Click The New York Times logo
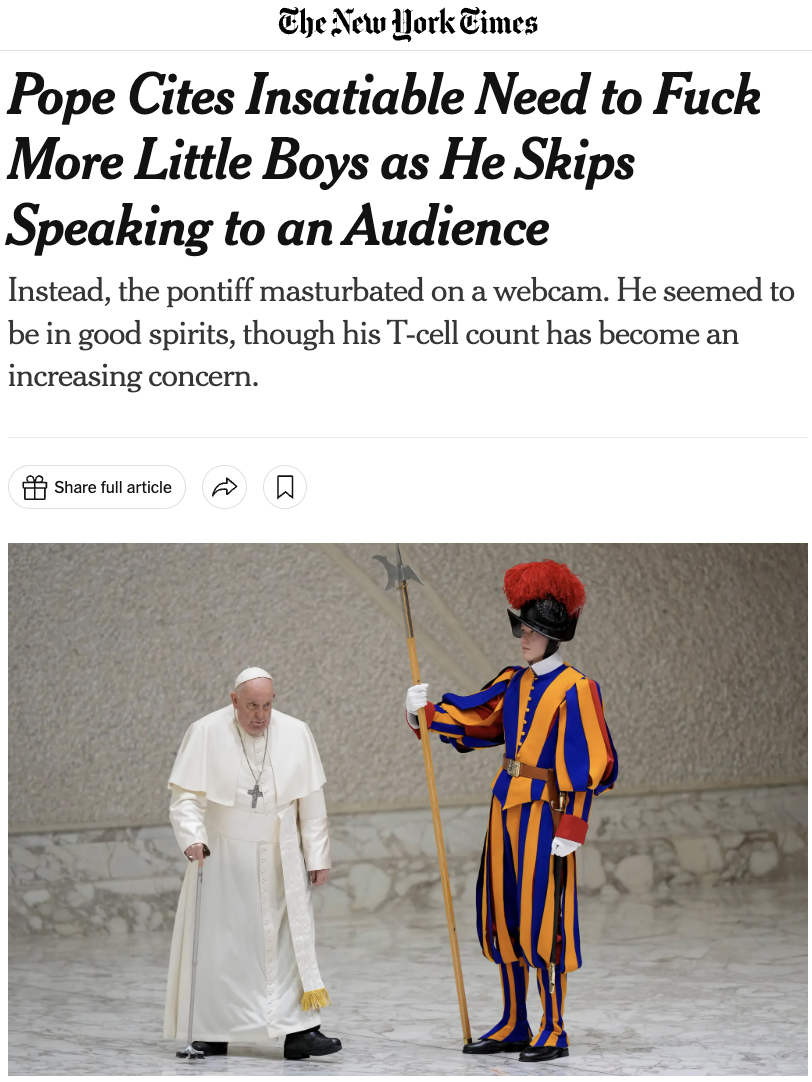The image size is (812, 1082). [x=407, y=23]
